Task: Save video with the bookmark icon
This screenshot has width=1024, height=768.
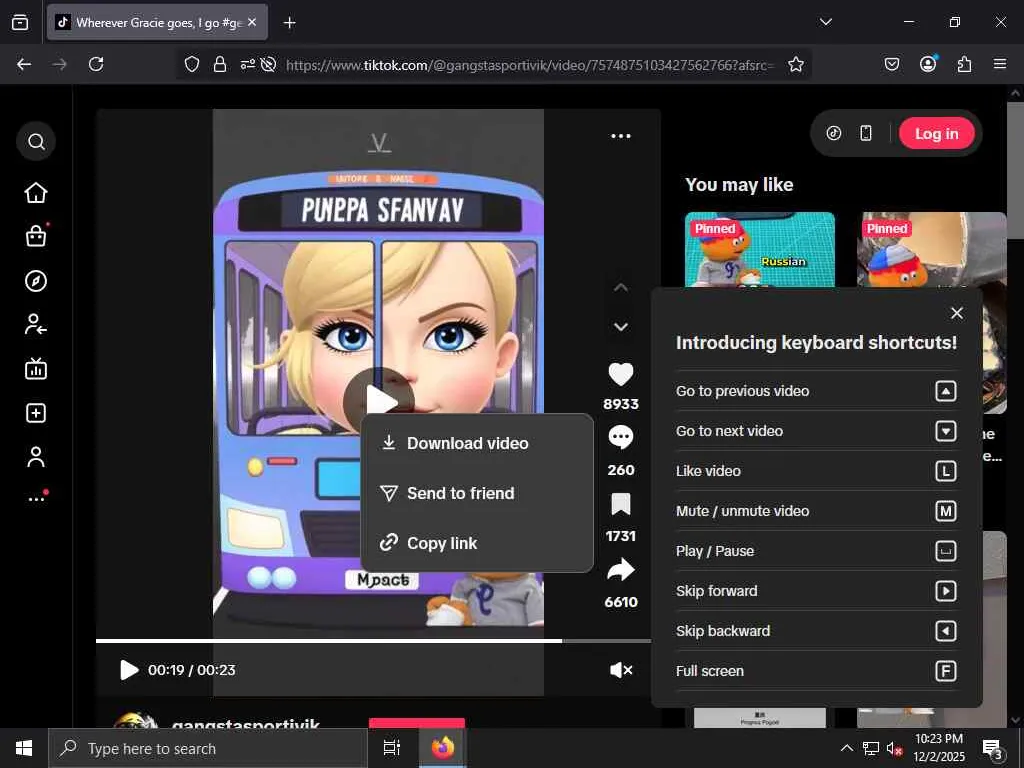Action: click(x=621, y=504)
